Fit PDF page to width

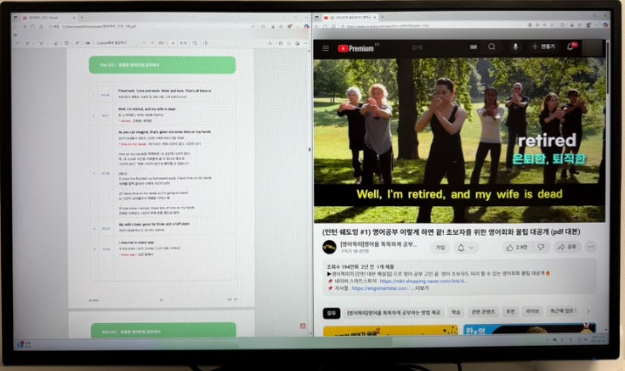161,43
